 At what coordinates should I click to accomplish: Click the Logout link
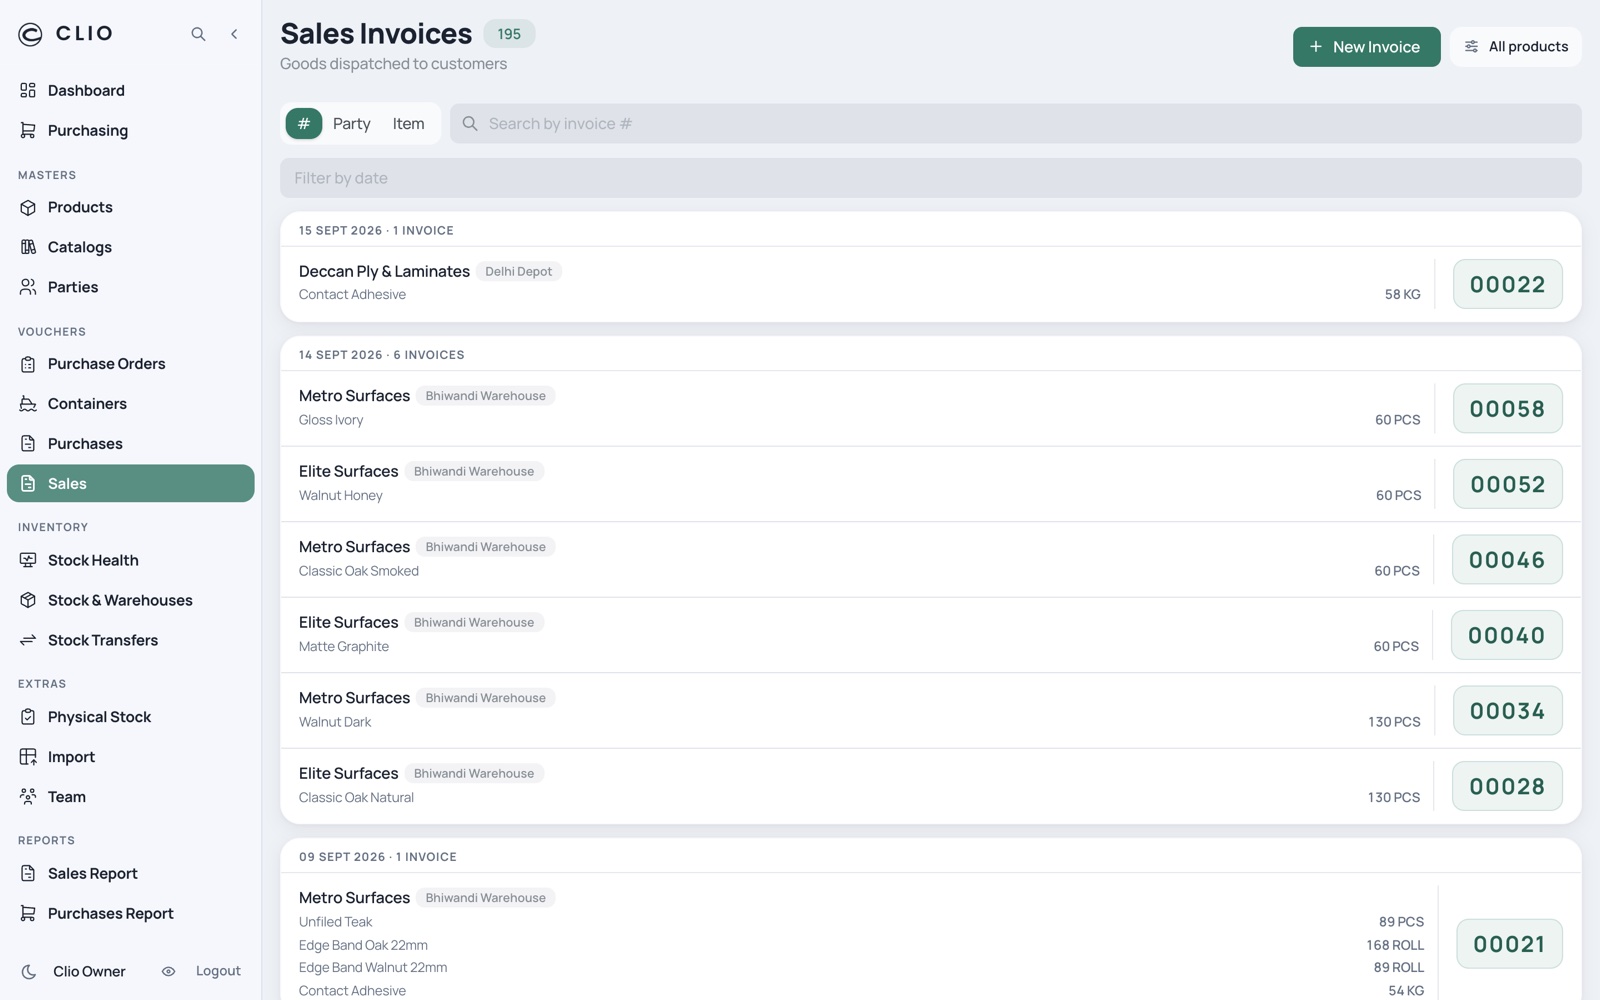pyautogui.click(x=218, y=971)
